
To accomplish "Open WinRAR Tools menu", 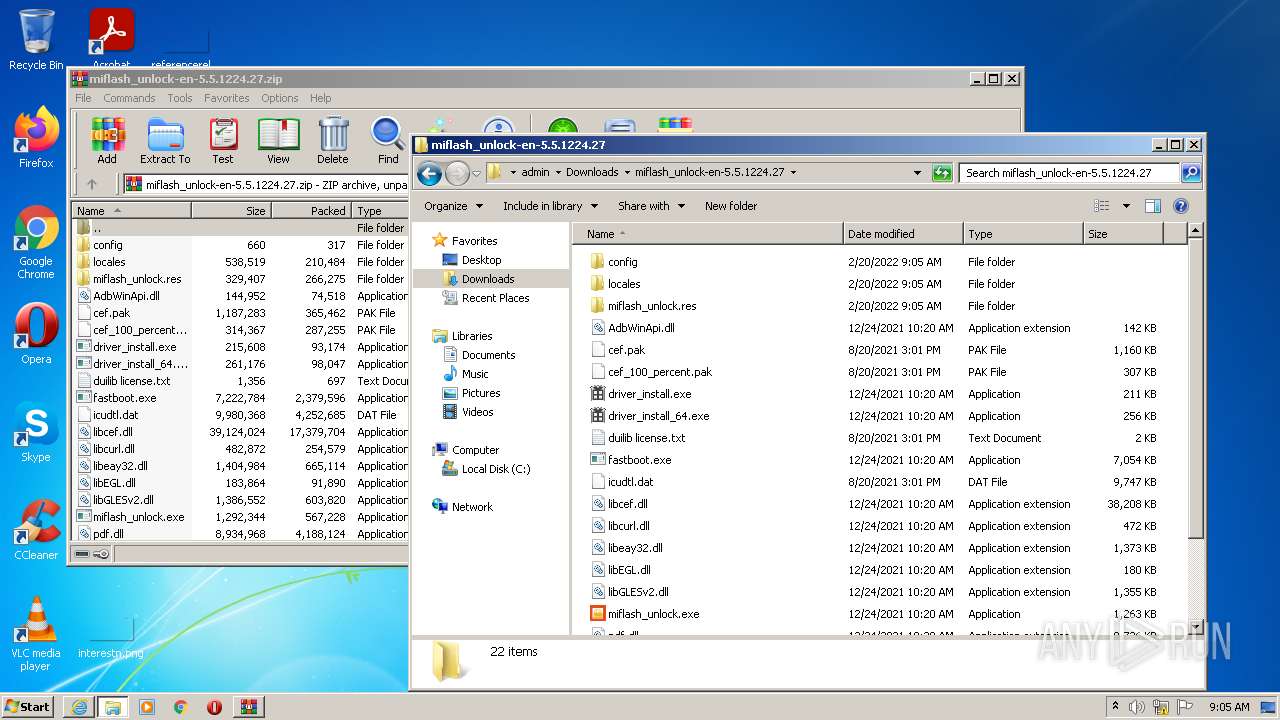I will (180, 98).
